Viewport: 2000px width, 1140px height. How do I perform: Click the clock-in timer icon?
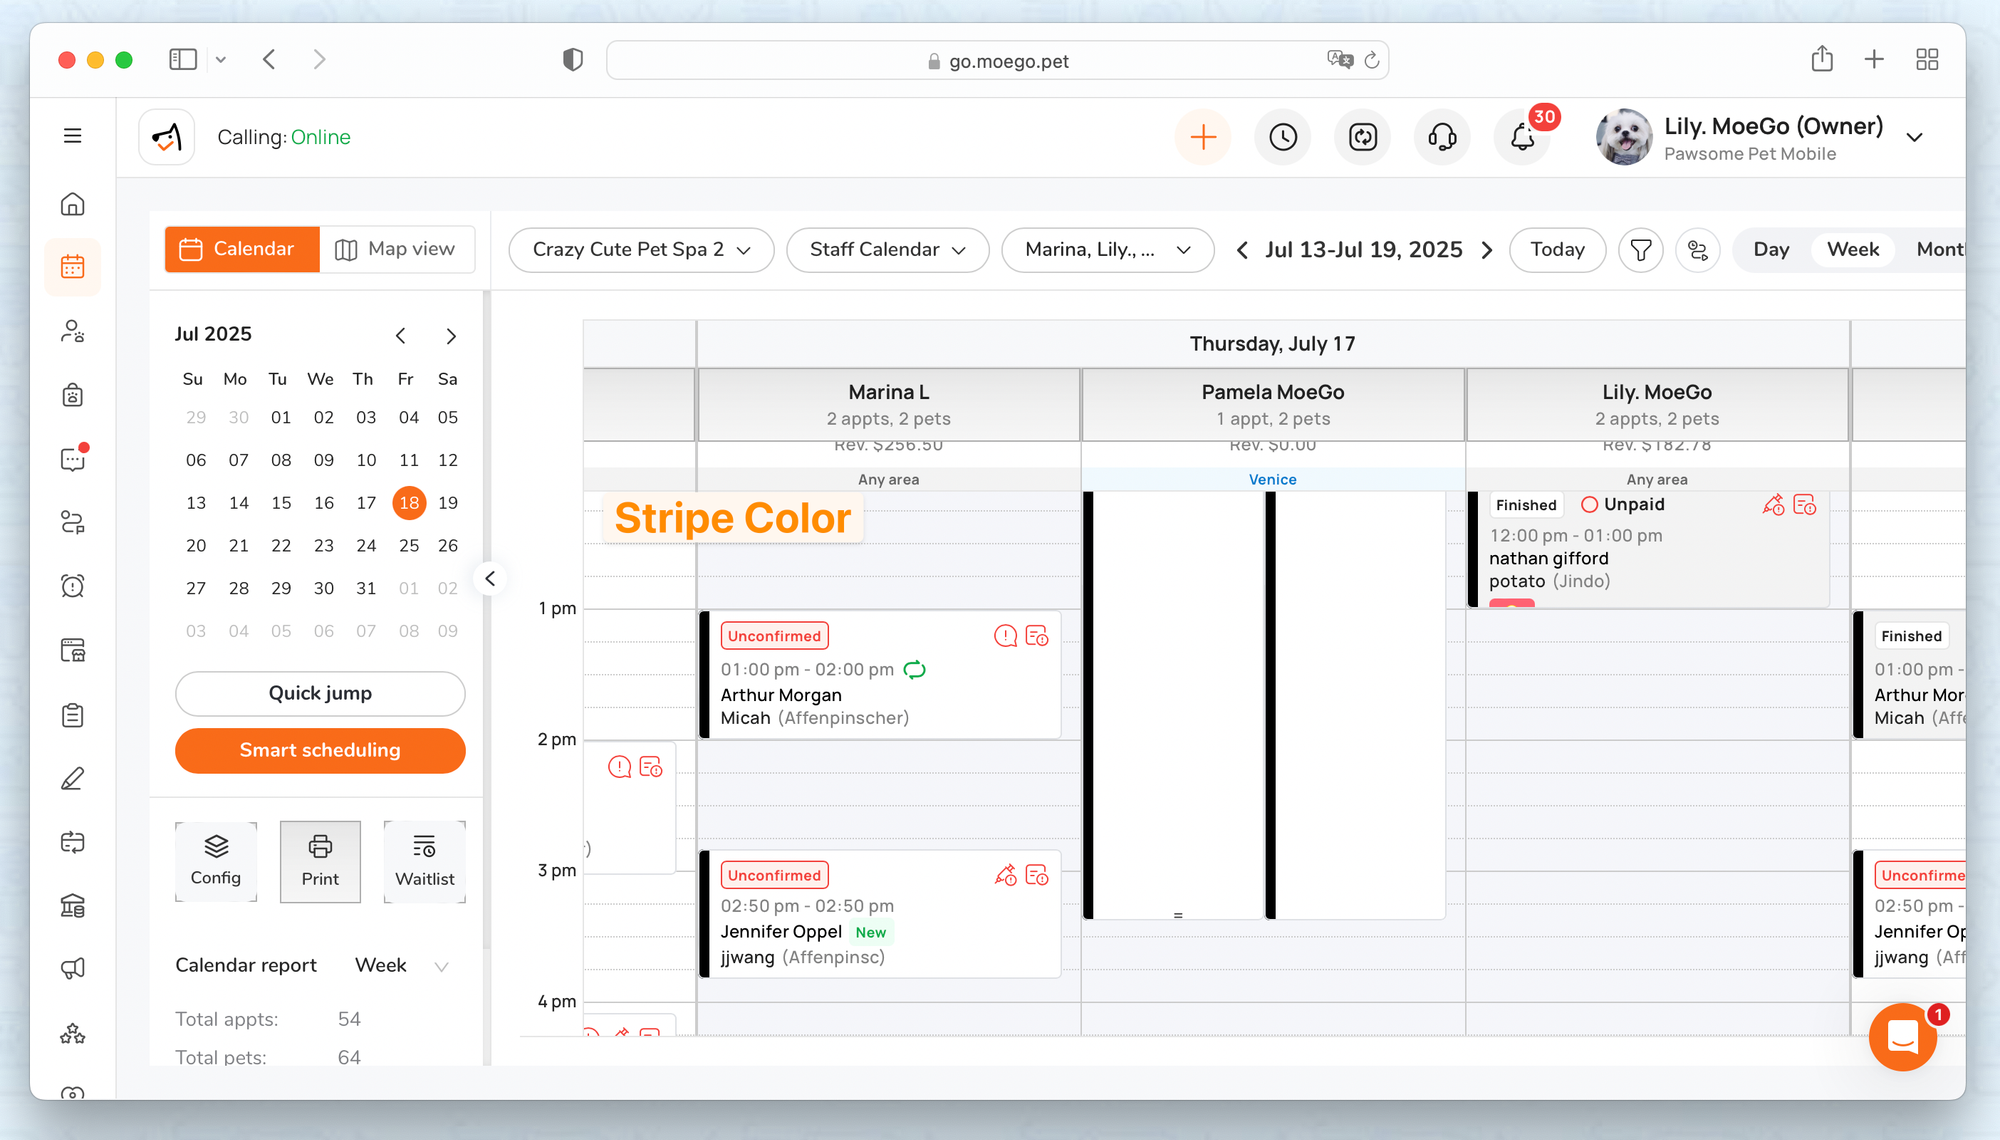1283,137
